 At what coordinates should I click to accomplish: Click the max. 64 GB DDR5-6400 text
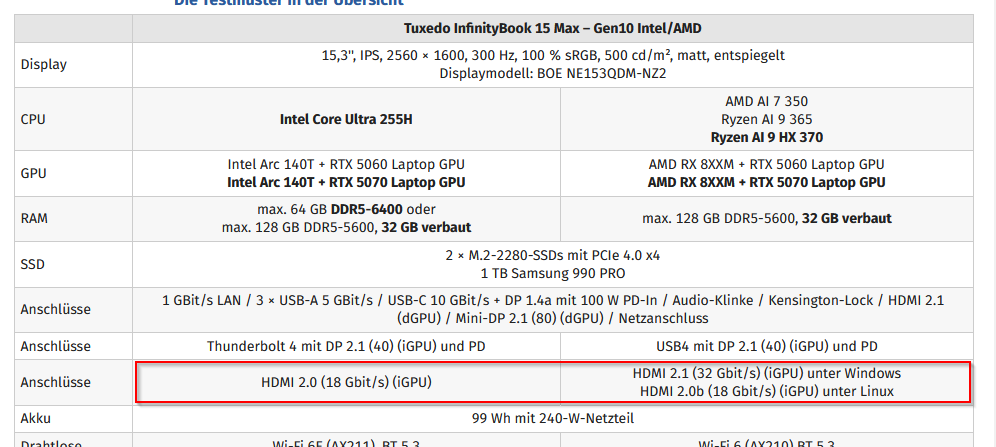click(326, 210)
